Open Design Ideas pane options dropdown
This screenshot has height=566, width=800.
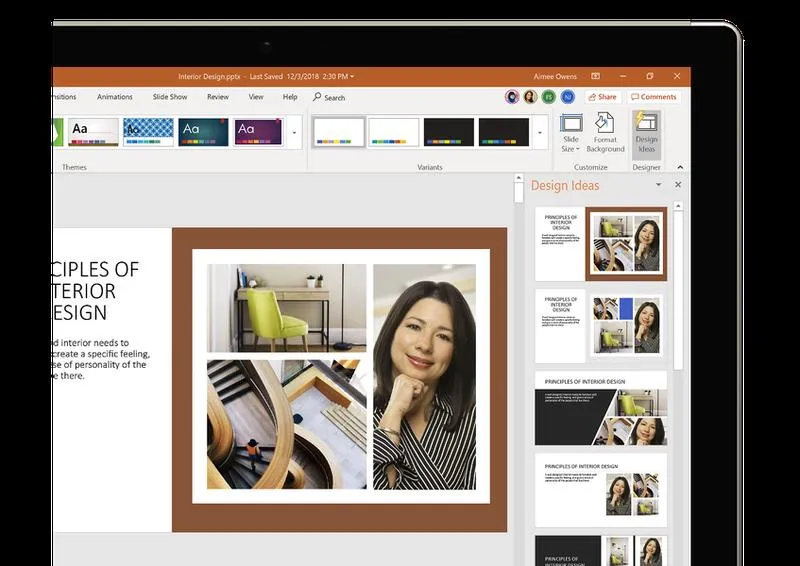tap(658, 185)
